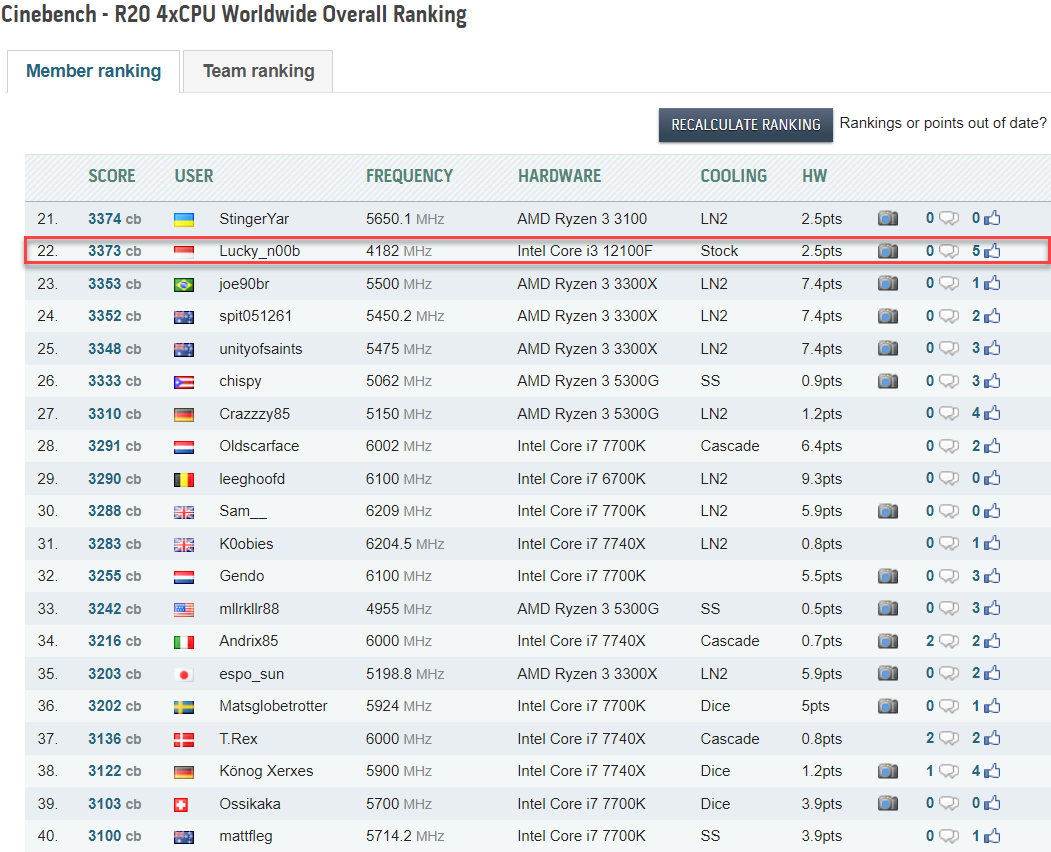Viewport: 1051px width, 852px height.
Task: View camera picture icon for chispy's entry
Action: (887, 381)
